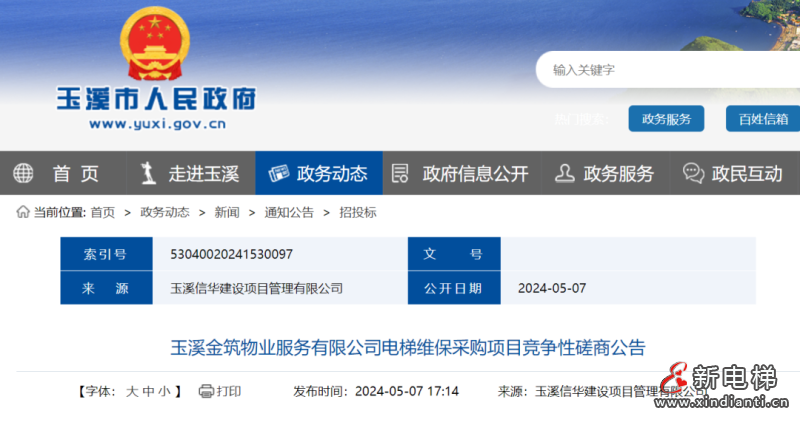This screenshot has width=800, height=422.
Task: Click 招投标 in the breadcrumb
Action: [x=358, y=212]
